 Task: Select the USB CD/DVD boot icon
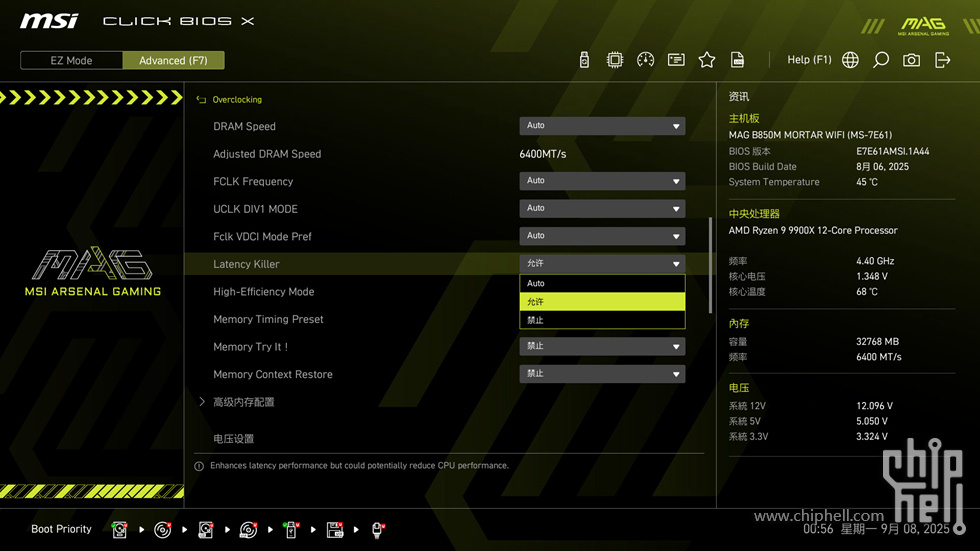coord(249,530)
